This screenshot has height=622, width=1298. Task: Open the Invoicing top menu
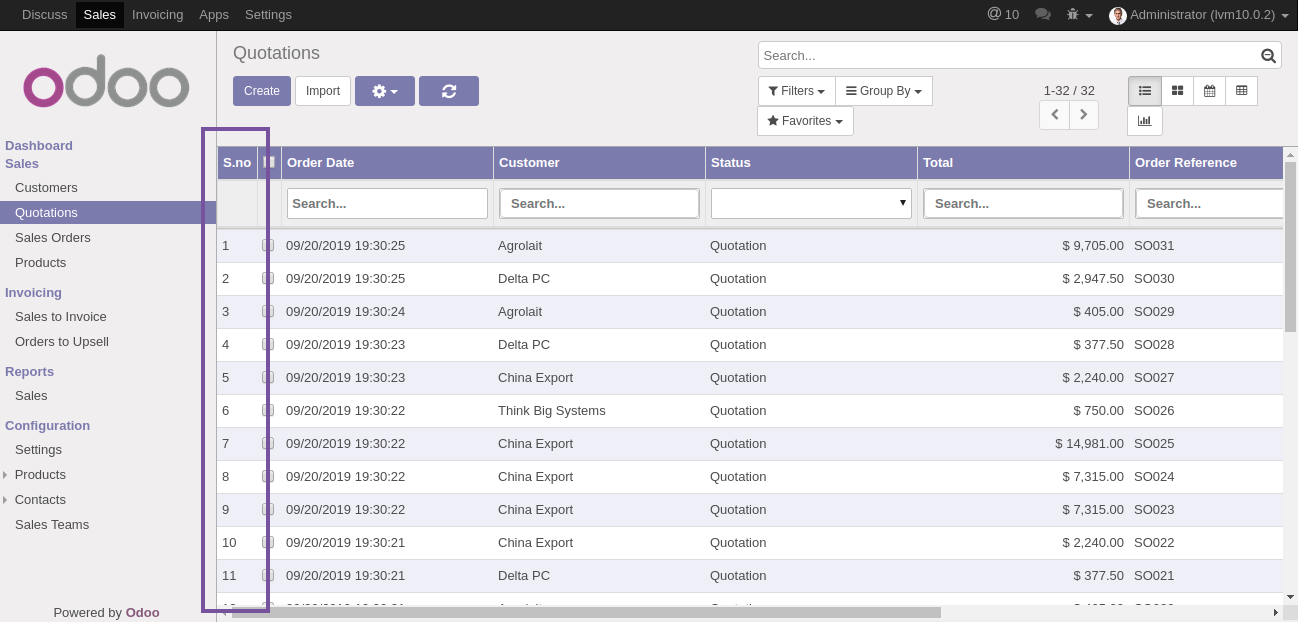tap(157, 14)
